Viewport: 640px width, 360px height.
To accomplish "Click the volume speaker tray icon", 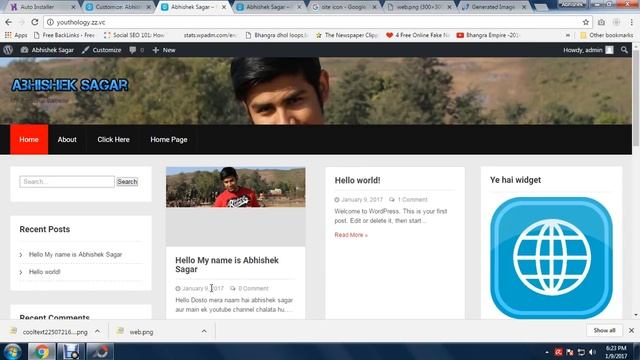I will coord(593,352).
